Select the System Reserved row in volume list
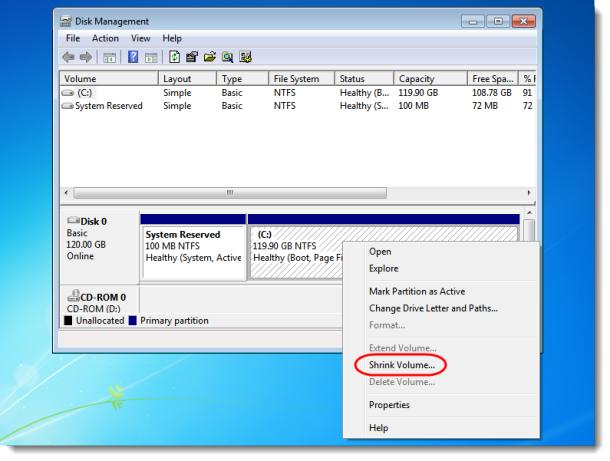 coord(110,105)
